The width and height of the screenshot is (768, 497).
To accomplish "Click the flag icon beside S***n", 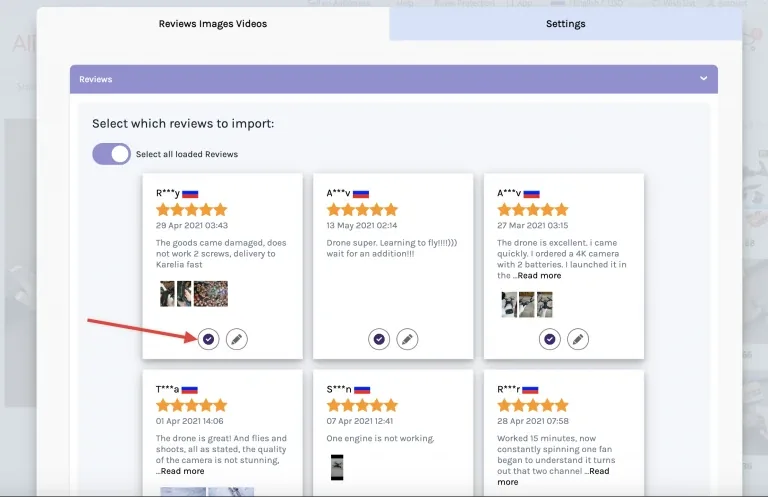I will pyautogui.click(x=362, y=390).
